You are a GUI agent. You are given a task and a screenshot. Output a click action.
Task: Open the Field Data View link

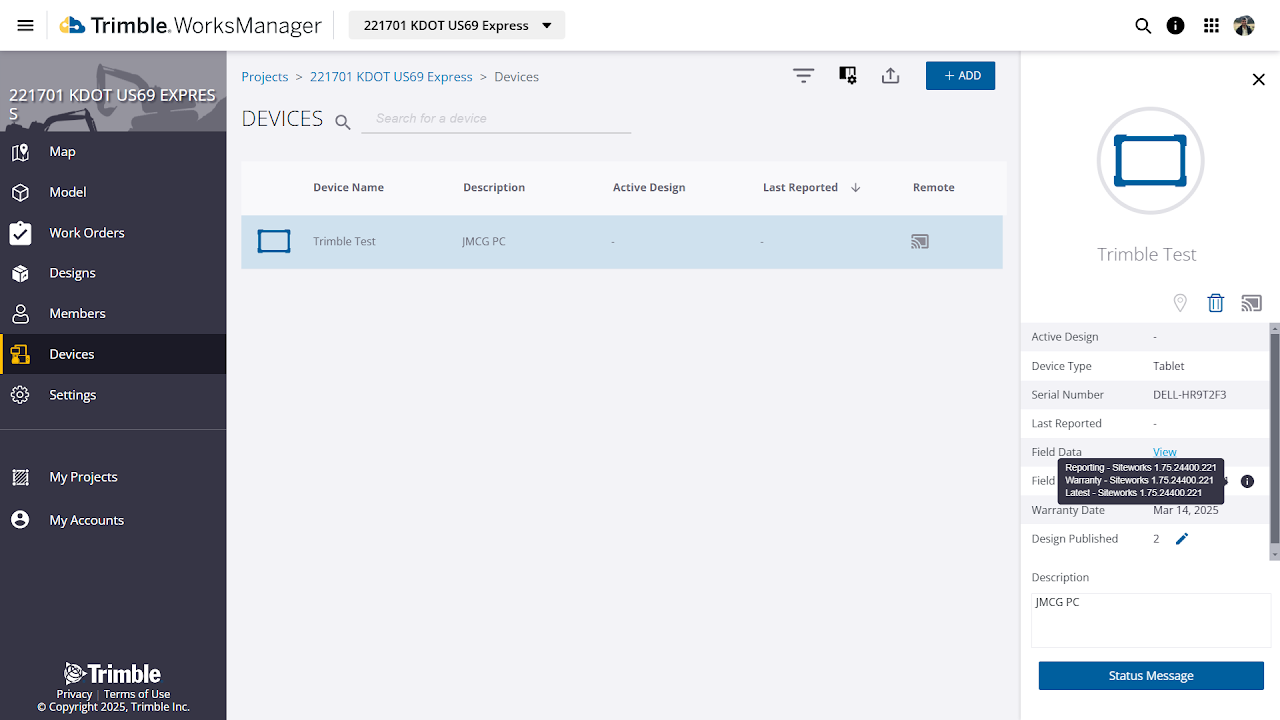pyautogui.click(x=1165, y=452)
